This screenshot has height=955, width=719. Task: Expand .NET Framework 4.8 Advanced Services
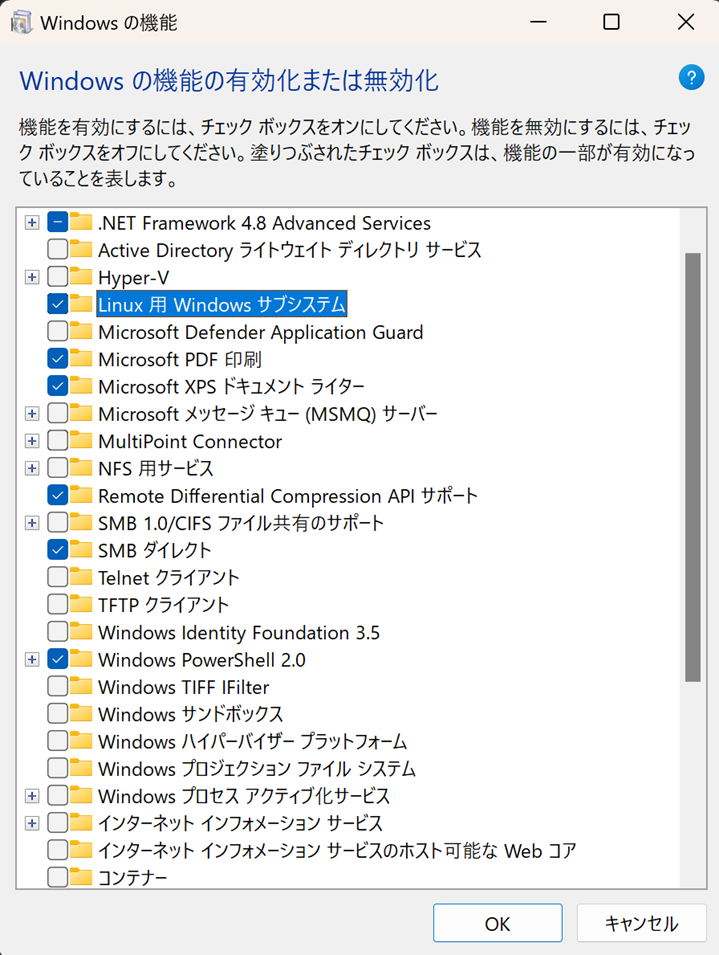pyautogui.click(x=32, y=222)
